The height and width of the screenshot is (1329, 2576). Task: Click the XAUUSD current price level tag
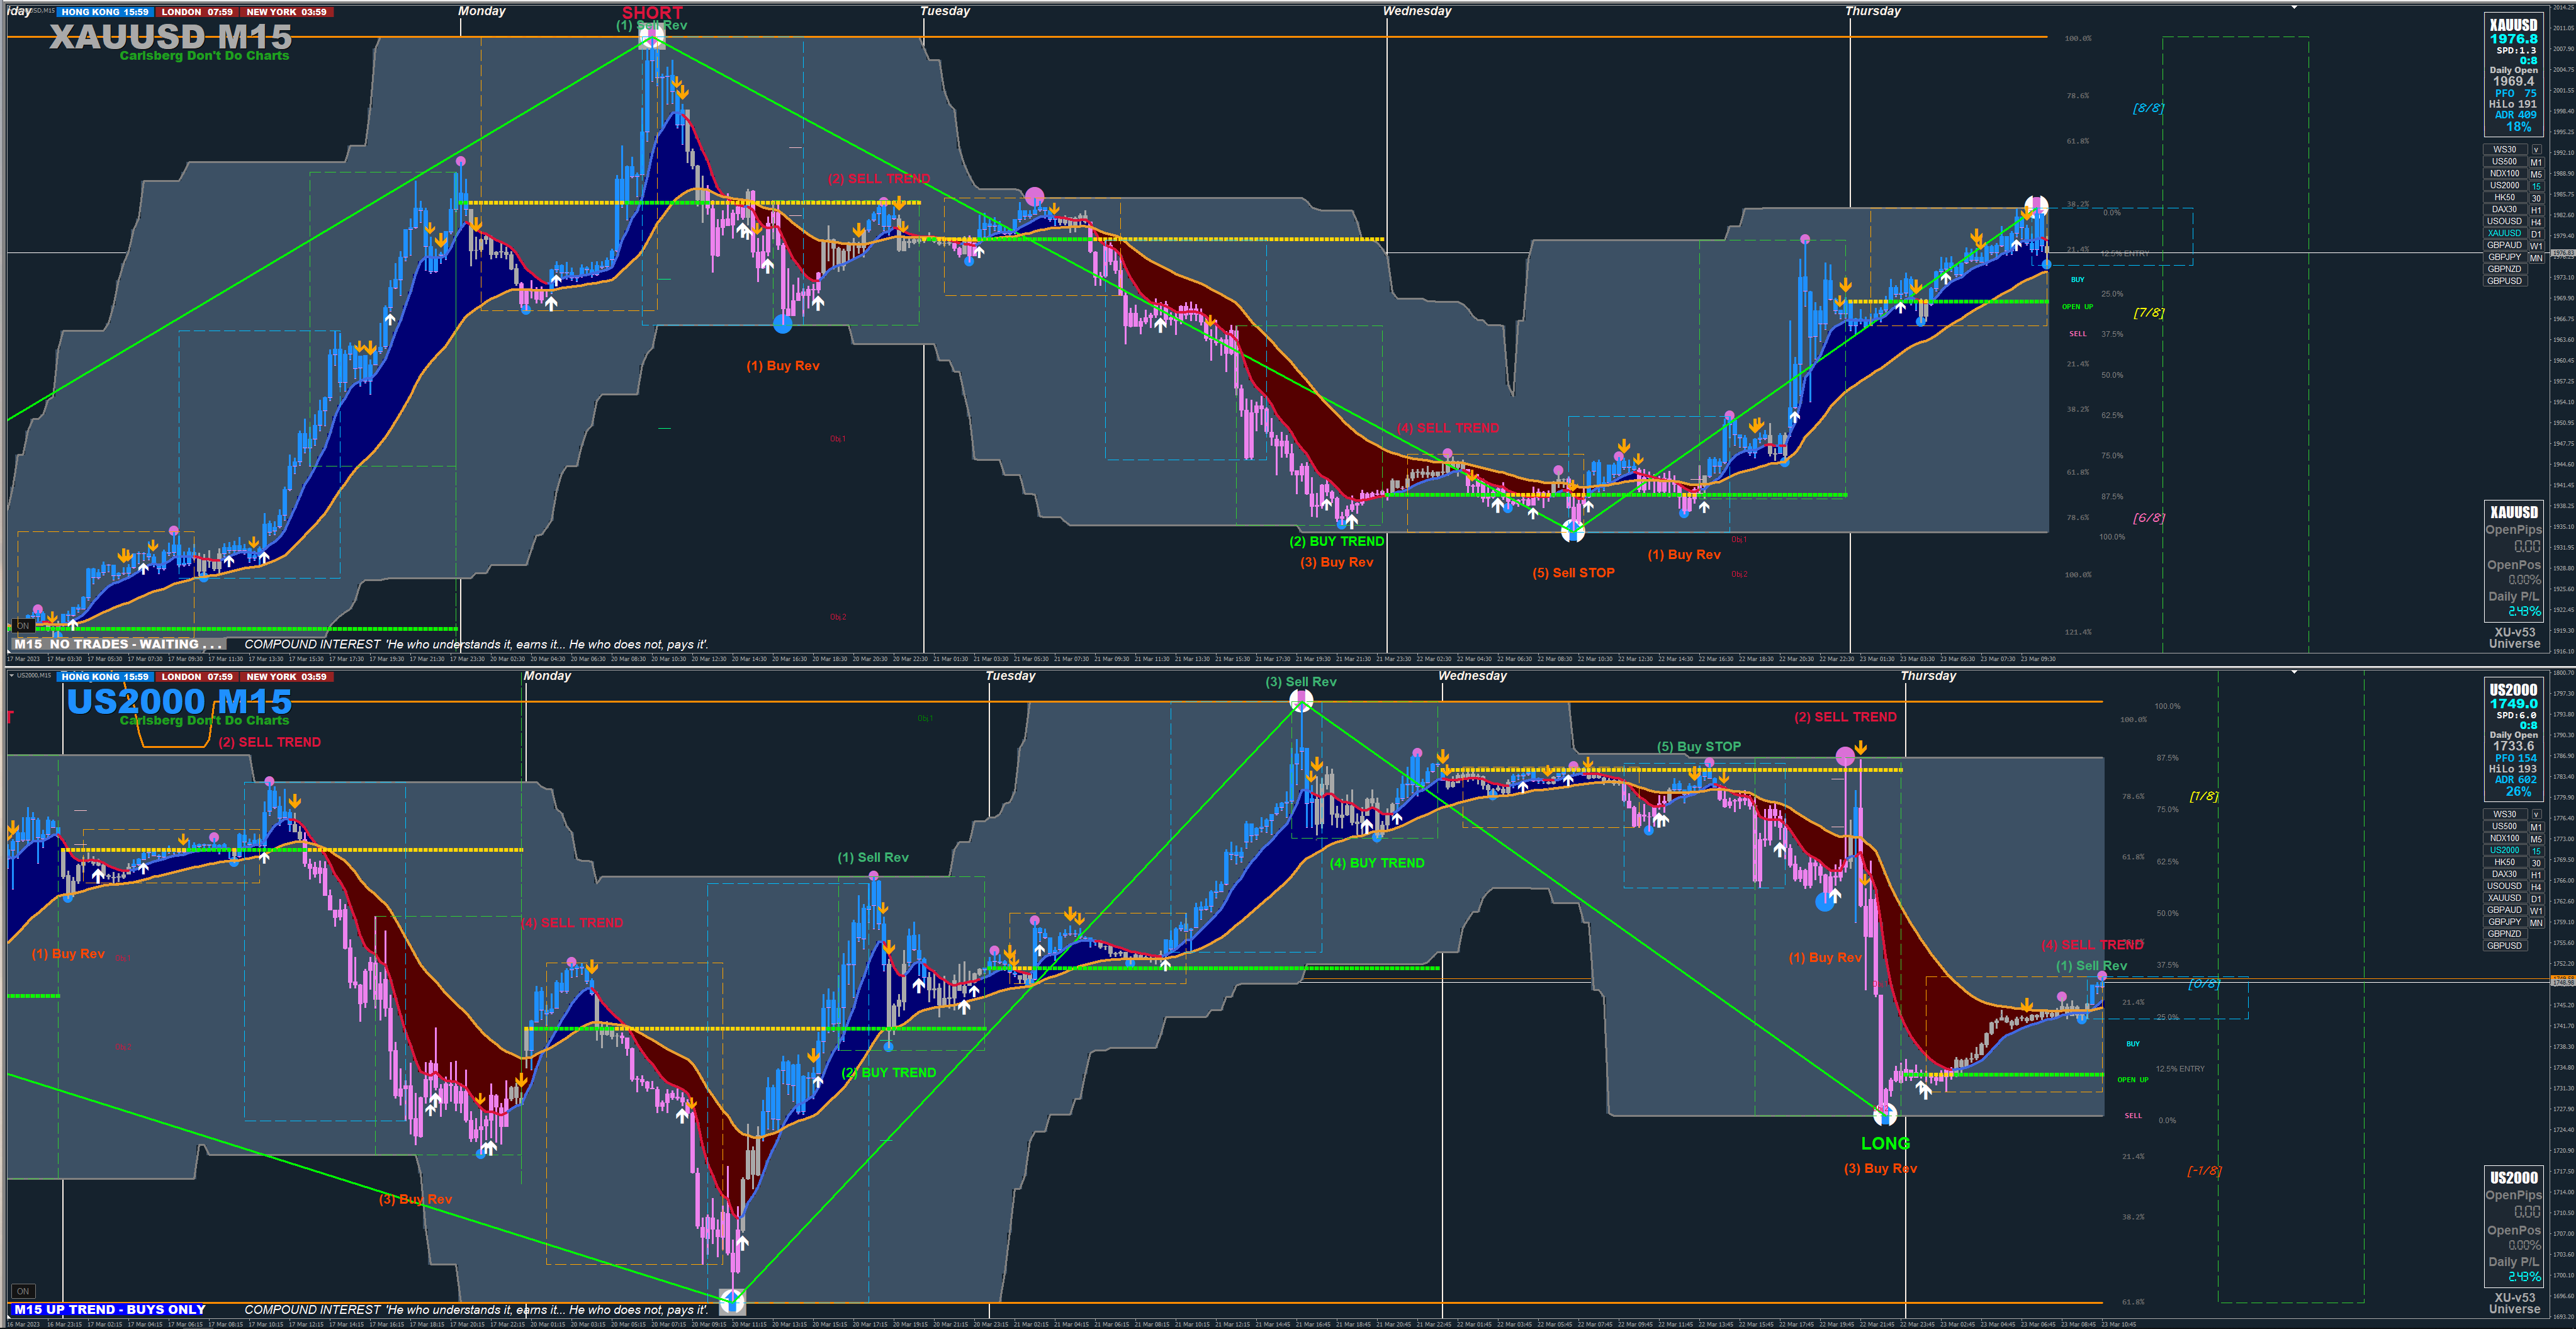[2563, 253]
